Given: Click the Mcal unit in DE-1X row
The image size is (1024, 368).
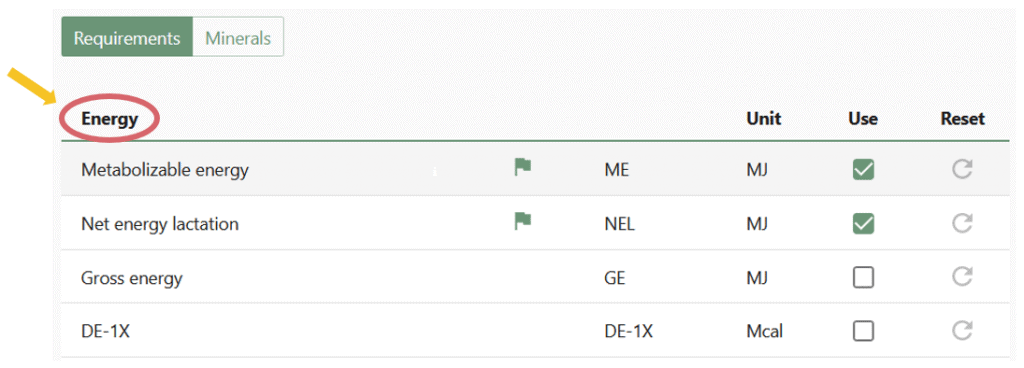Looking at the screenshot, I should pyautogui.click(x=764, y=331).
